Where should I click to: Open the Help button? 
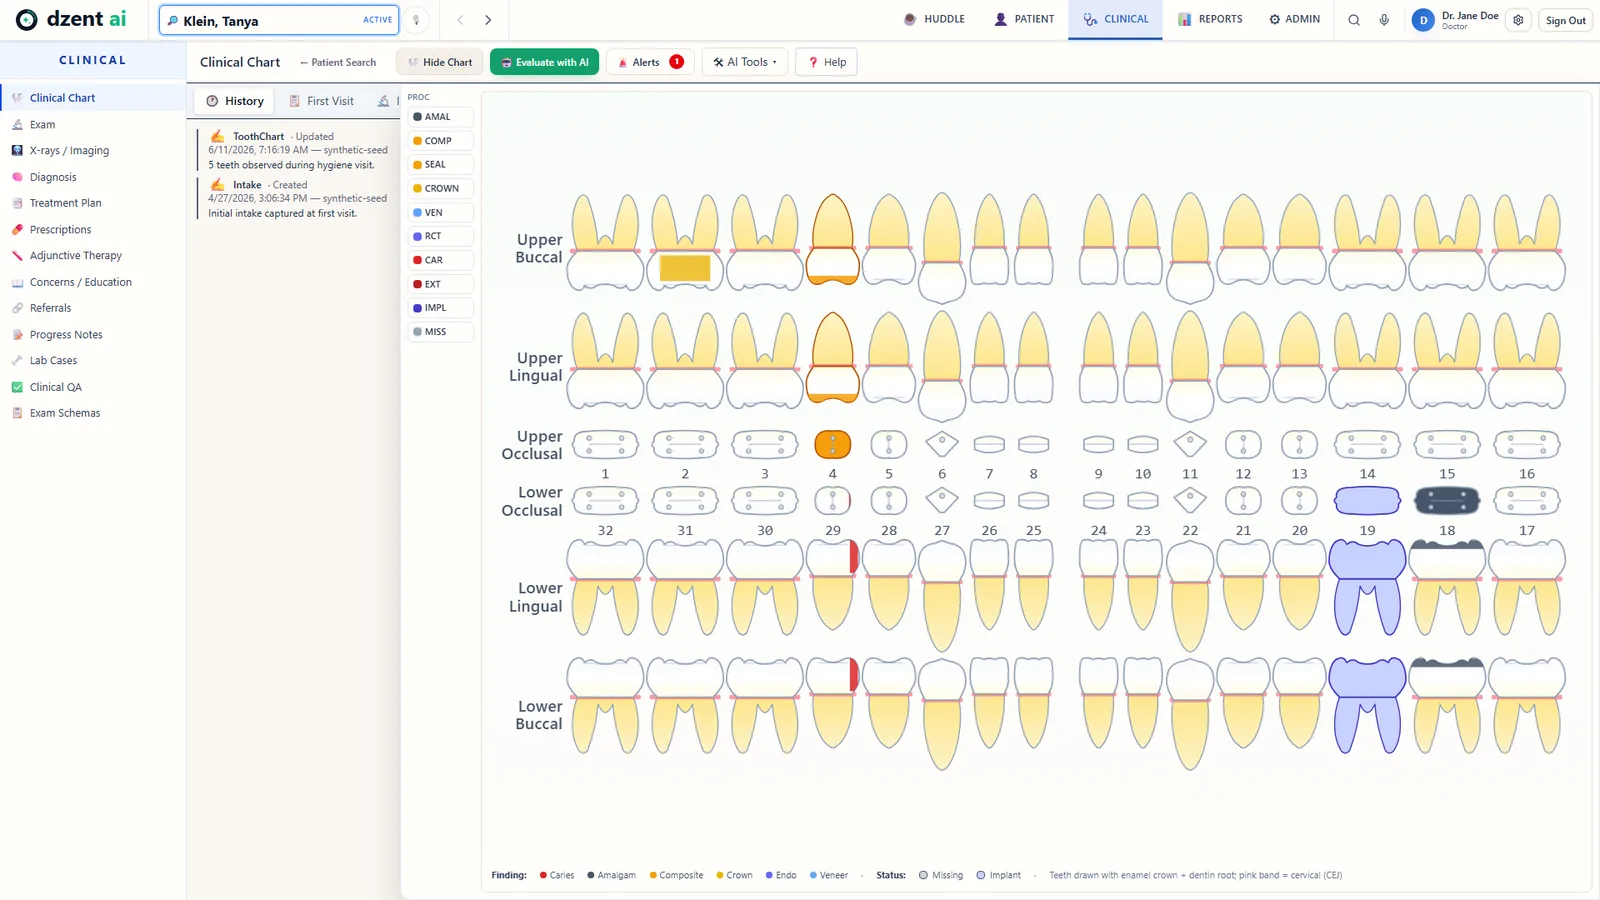point(827,62)
